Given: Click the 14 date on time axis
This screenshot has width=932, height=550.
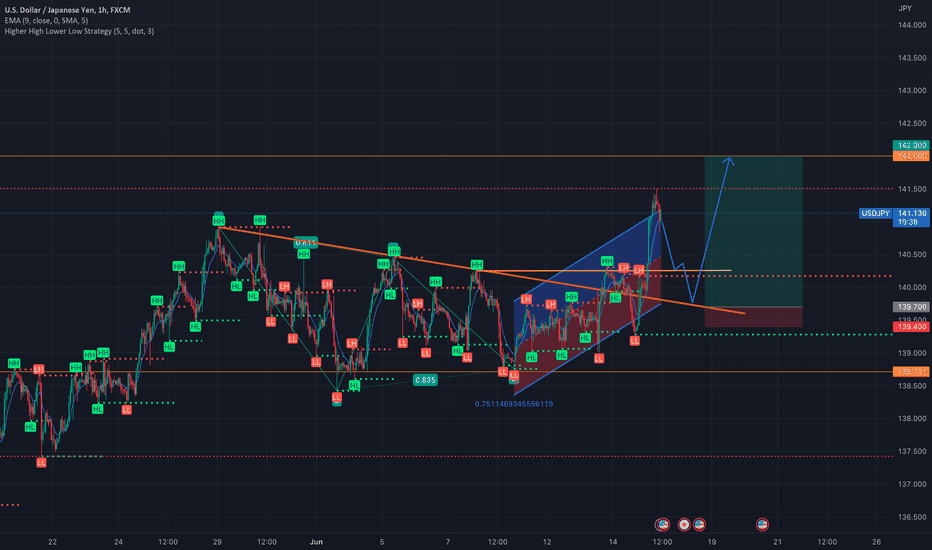Looking at the screenshot, I should pyautogui.click(x=613, y=542).
